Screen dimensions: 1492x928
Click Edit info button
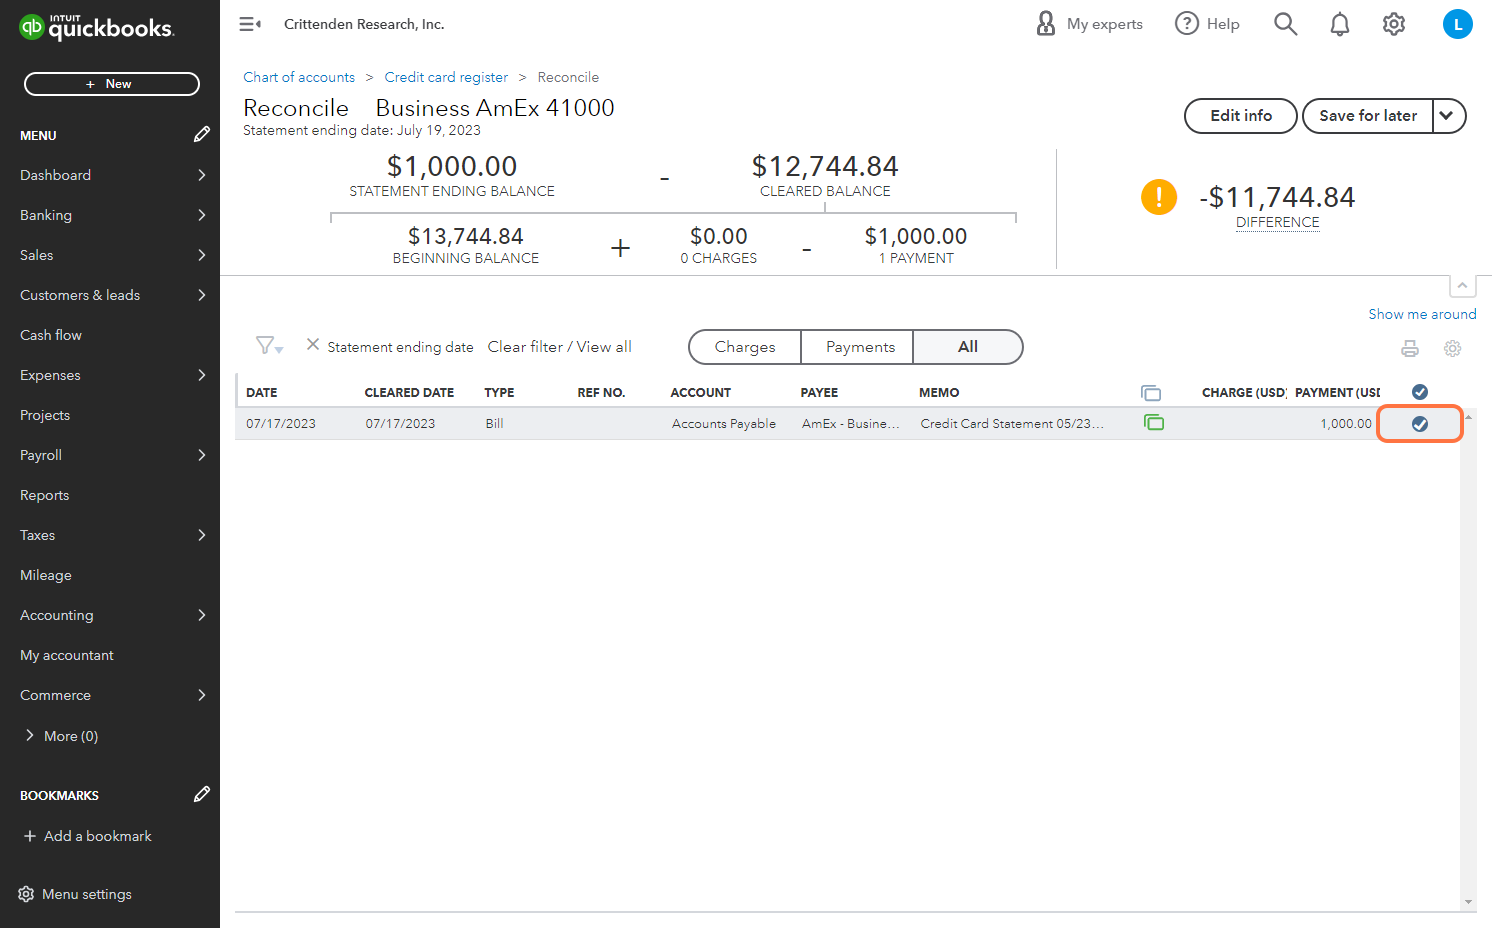[1241, 116]
